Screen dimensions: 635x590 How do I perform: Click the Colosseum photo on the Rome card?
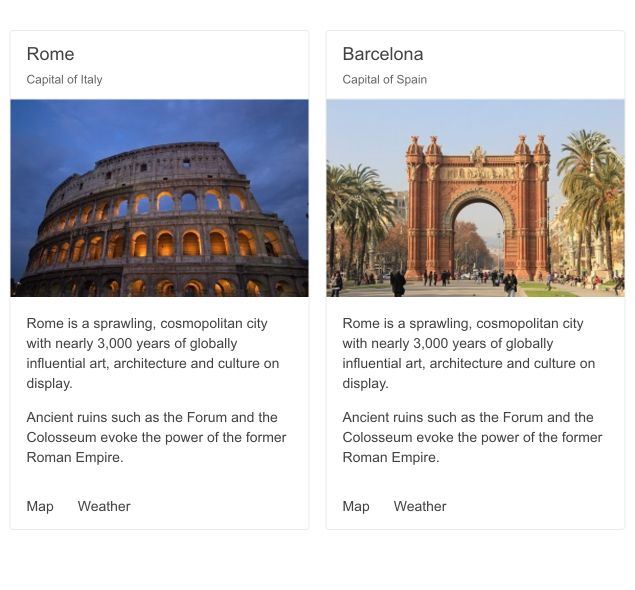(160, 198)
